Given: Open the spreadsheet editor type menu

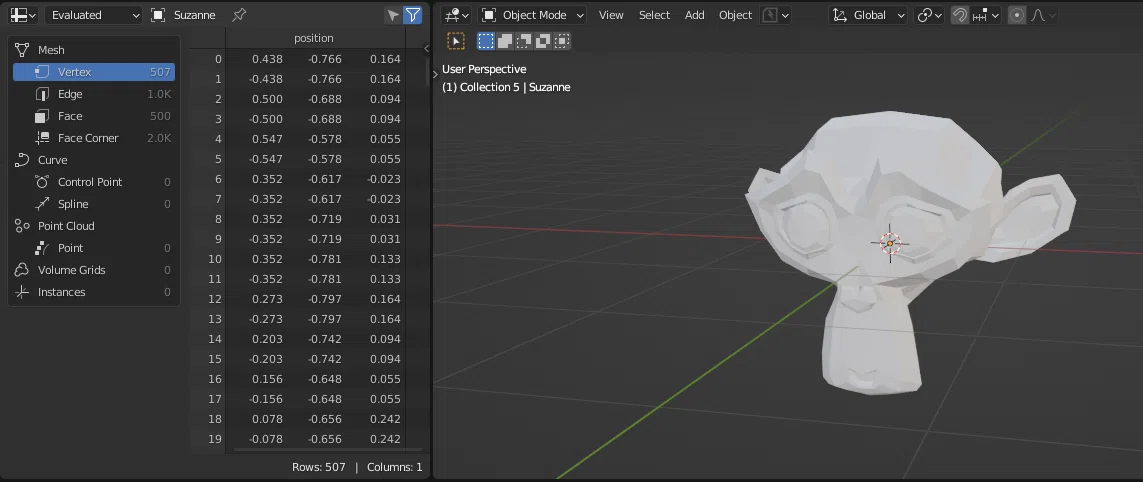Looking at the screenshot, I should pos(24,15).
